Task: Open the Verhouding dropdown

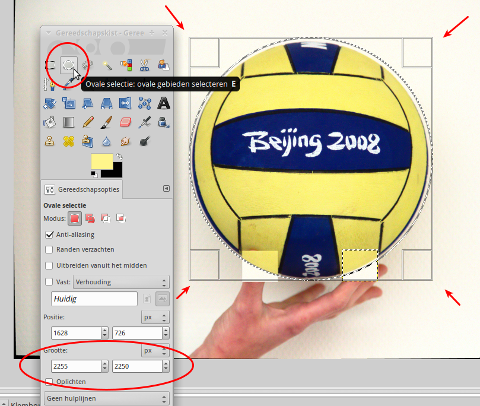Action: [x=121, y=282]
